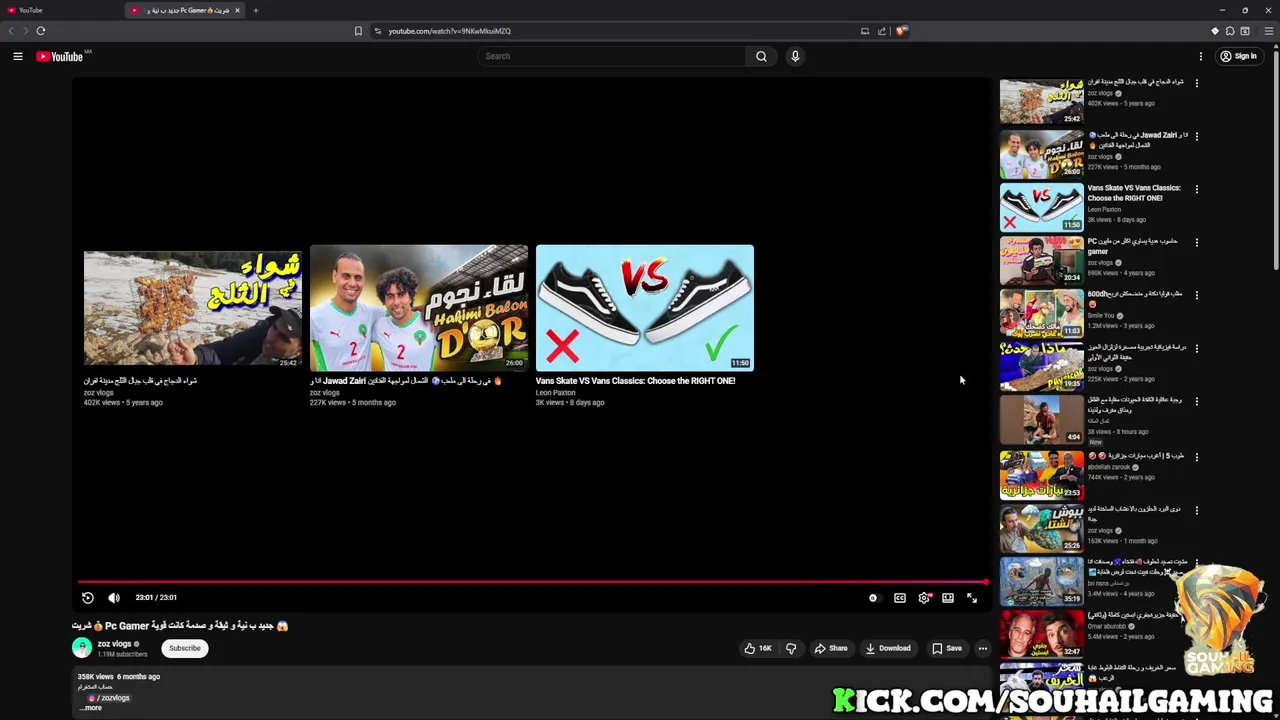The height and width of the screenshot is (720, 1280).
Task: Open the zoz vlogs link under the Jawad Zairi endscreen
Action: 324,392
